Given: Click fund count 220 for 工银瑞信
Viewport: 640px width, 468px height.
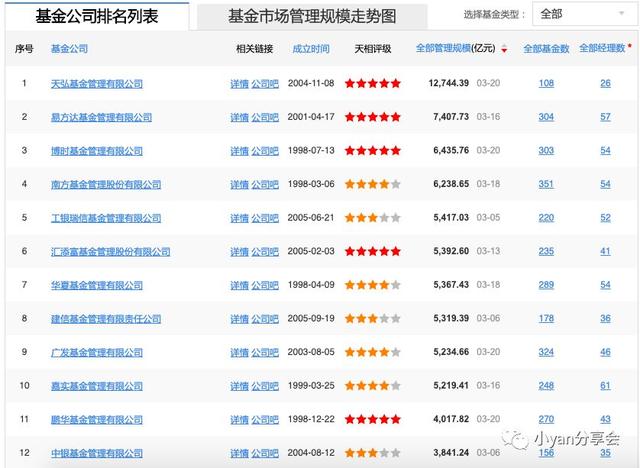Looking at the screenshot, I should [x=546, y=218].
